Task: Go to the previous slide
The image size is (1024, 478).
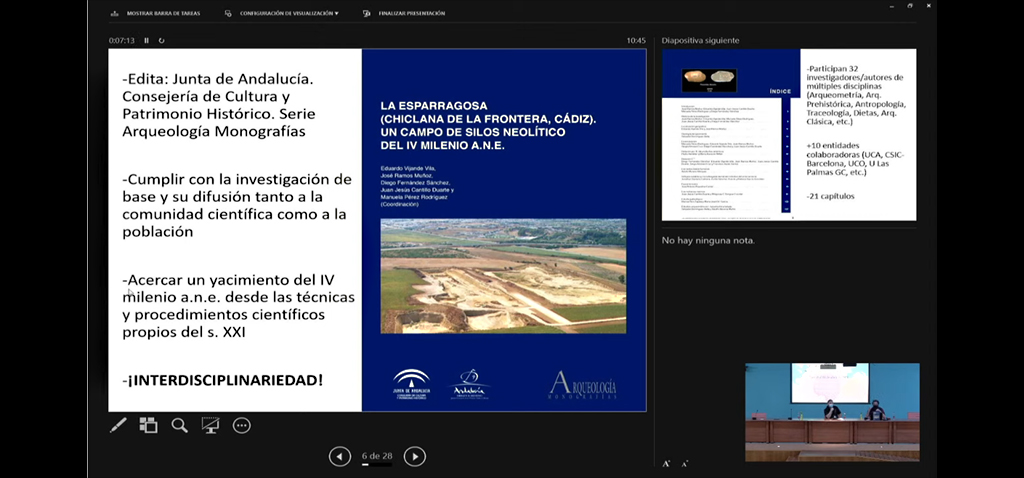Action: 340,456
